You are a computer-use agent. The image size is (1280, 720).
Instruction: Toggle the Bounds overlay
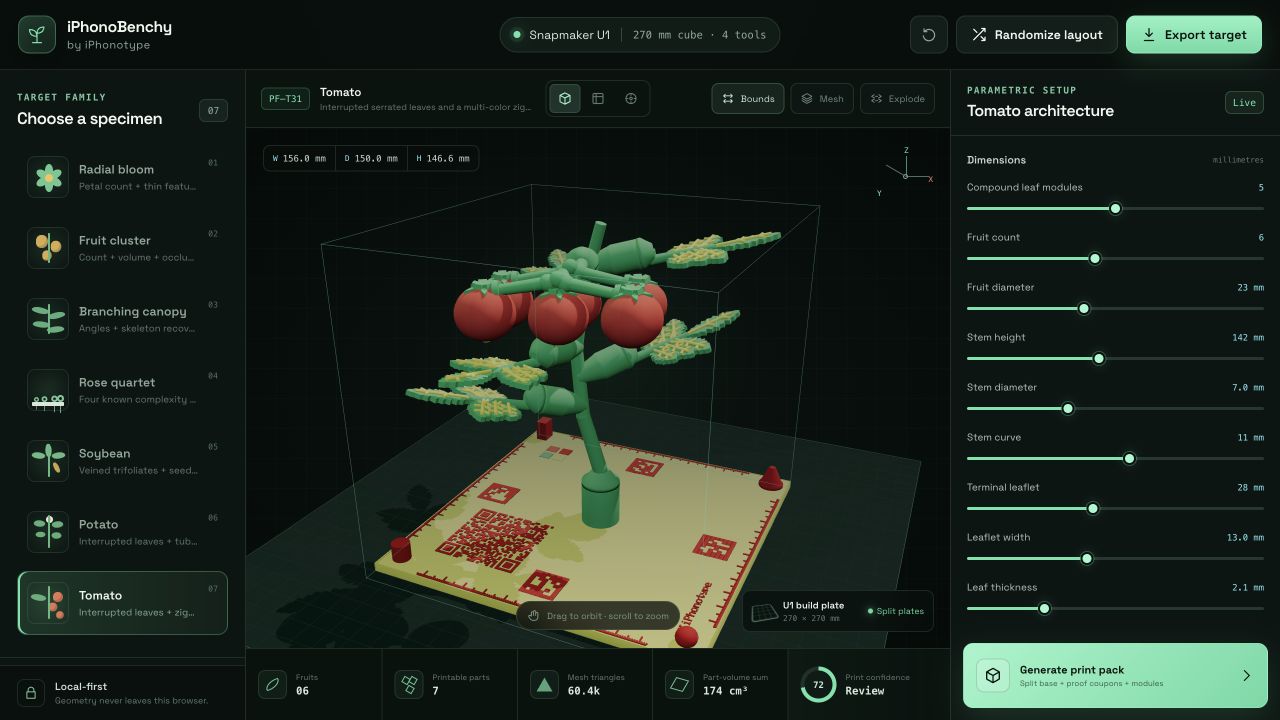748,99
